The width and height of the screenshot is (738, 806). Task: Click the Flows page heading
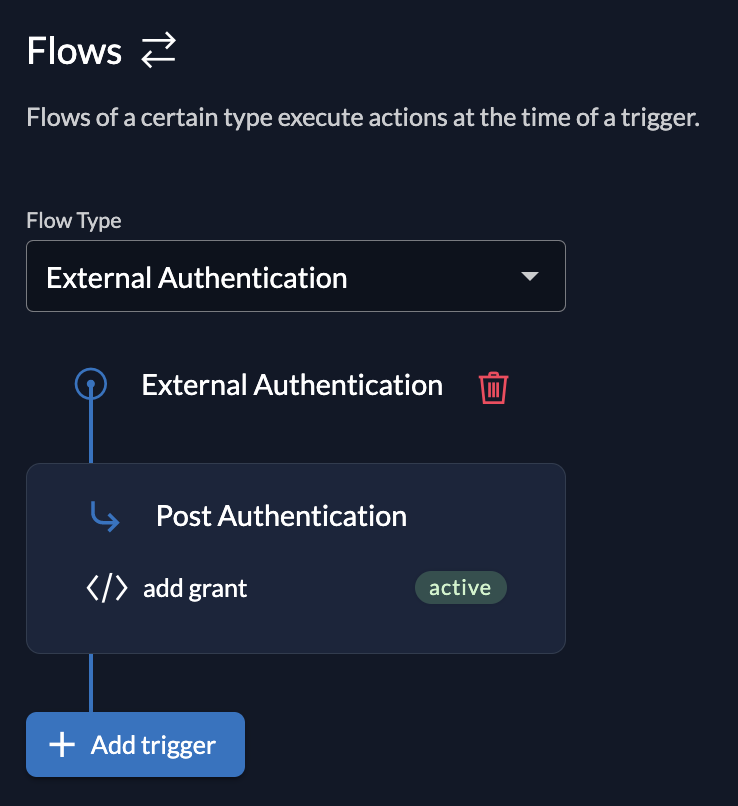(x=74, y=50)
